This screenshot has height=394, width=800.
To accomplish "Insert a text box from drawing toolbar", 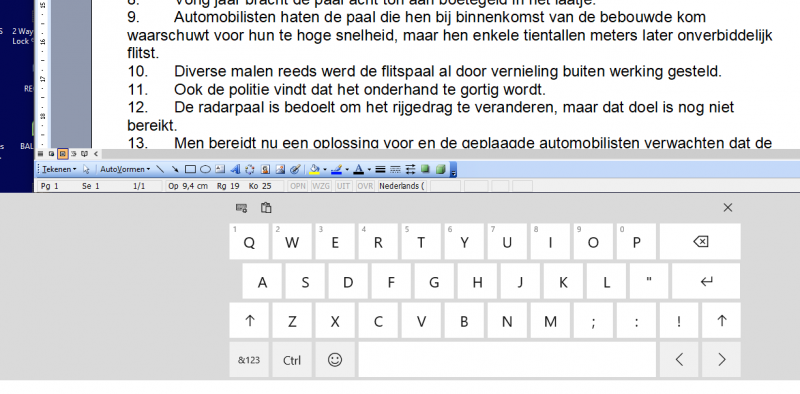I will click(x=220, y=169).
